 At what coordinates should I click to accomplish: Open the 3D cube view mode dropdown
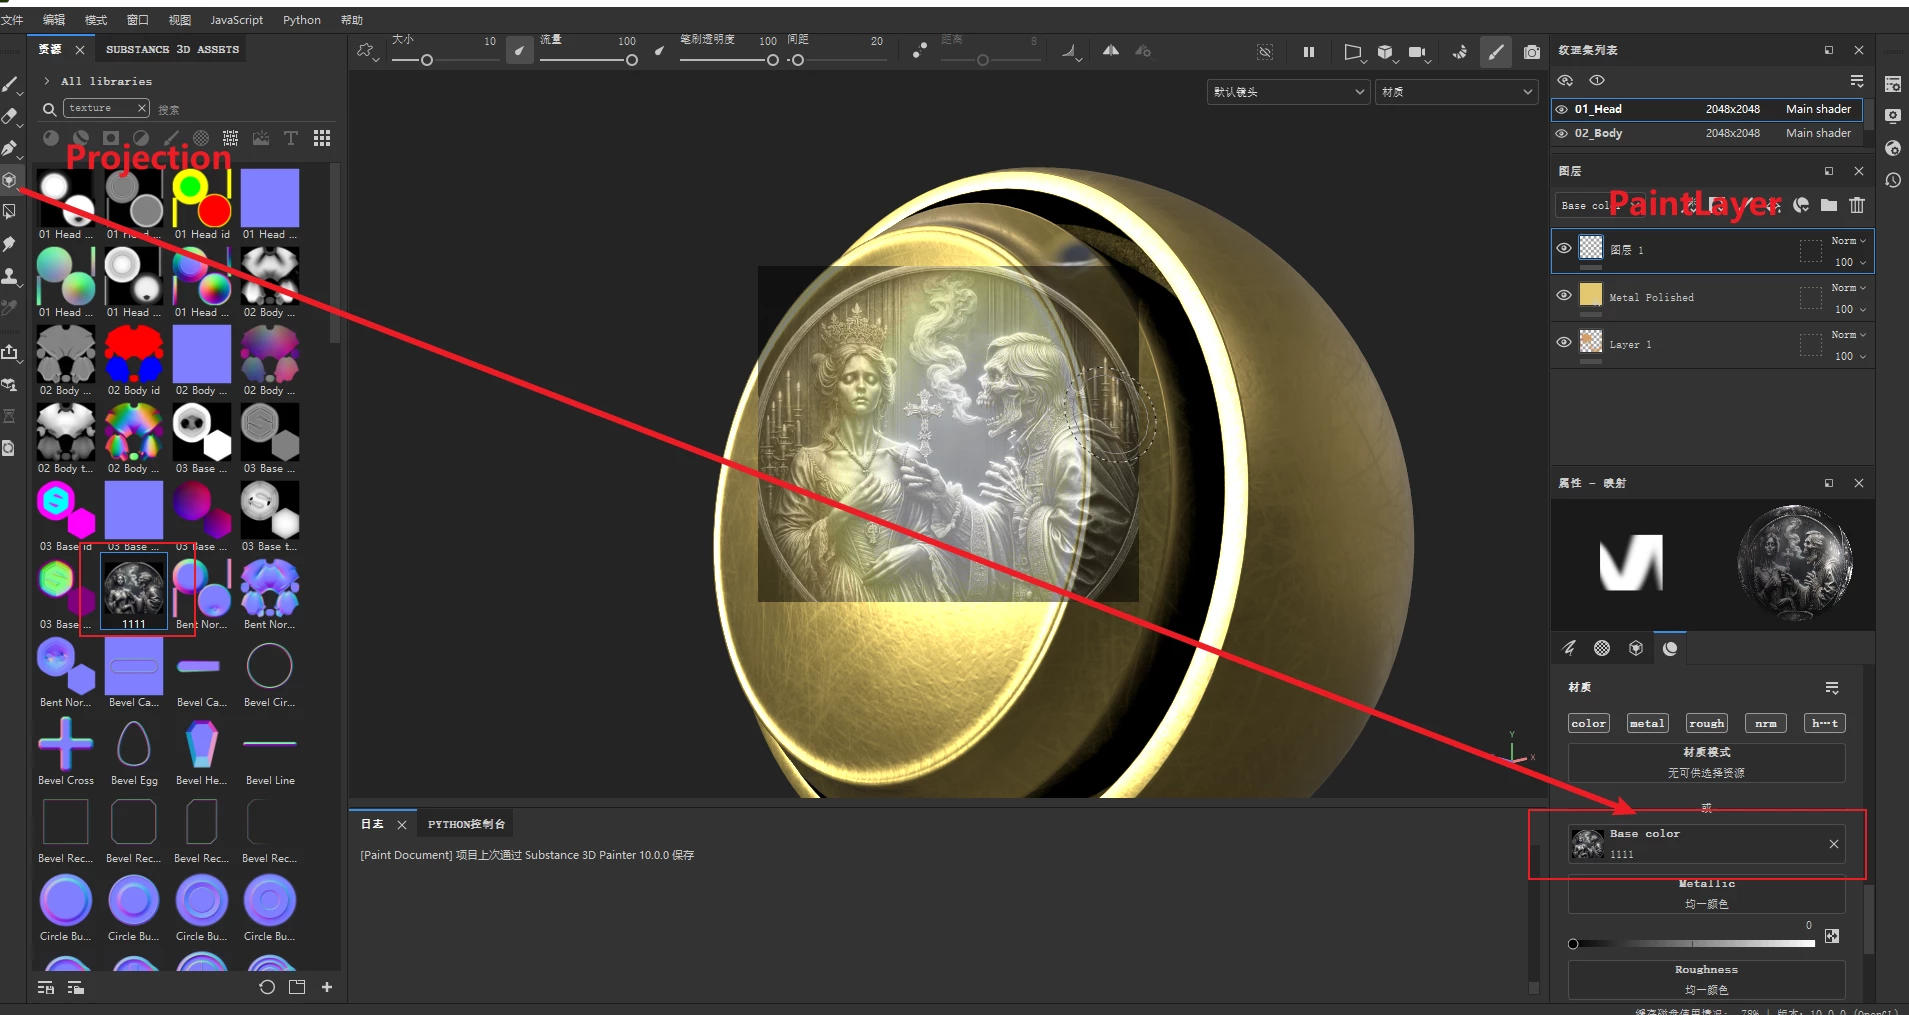point(1386,52)
